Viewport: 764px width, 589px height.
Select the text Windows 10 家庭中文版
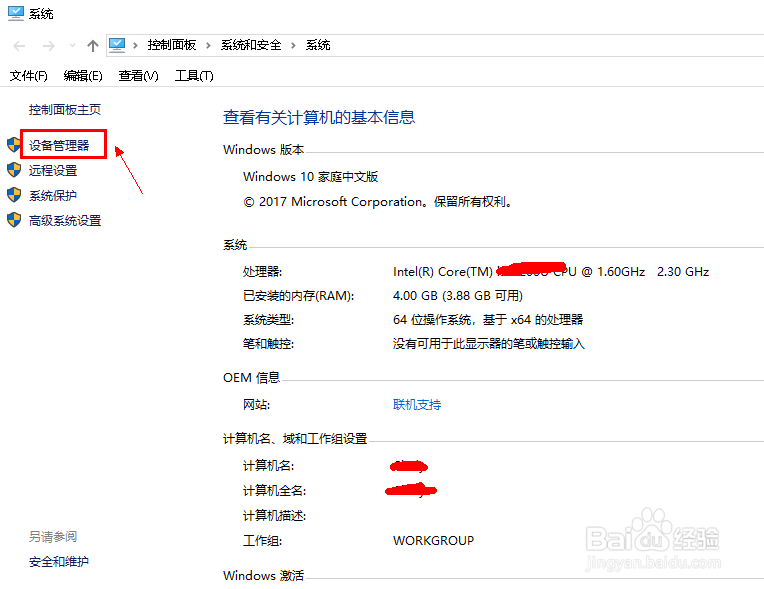310,176
